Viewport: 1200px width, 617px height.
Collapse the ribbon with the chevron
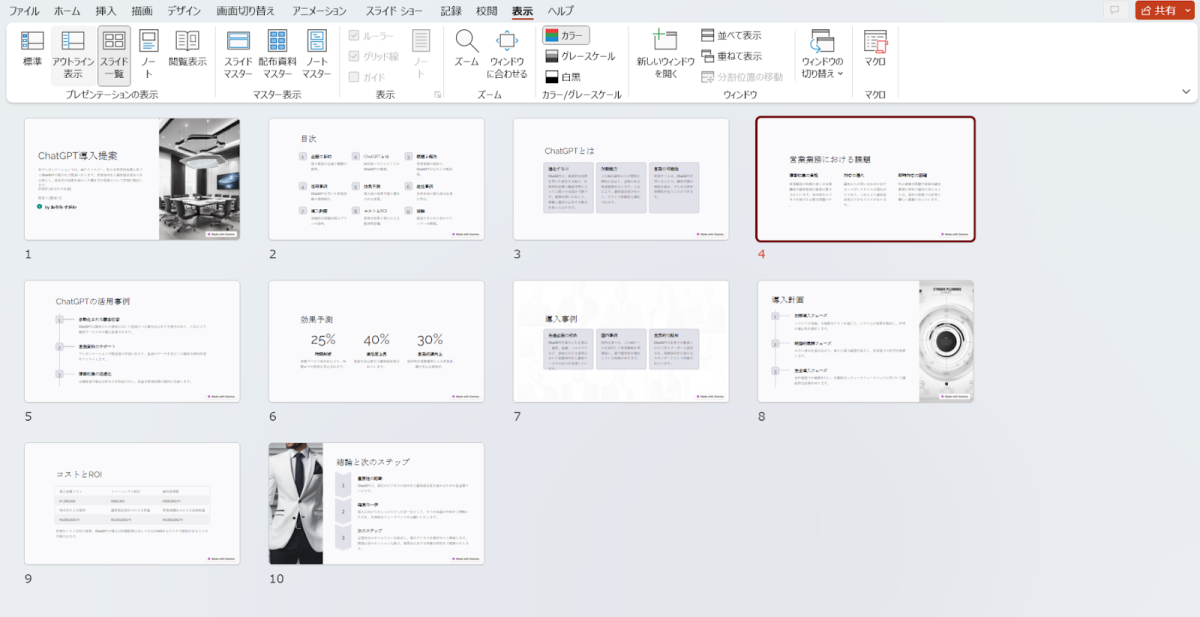[1186, 91]
